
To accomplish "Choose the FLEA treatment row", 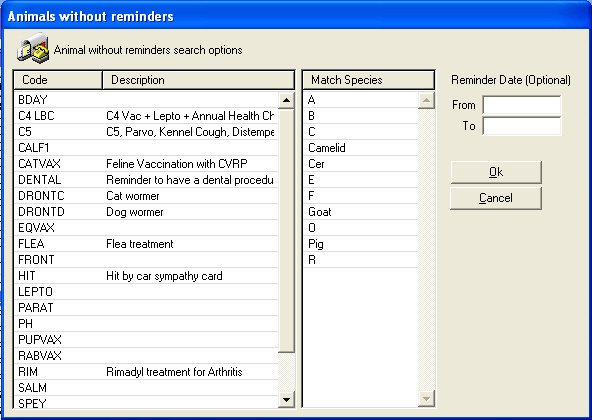I will (x=146, y=244).
